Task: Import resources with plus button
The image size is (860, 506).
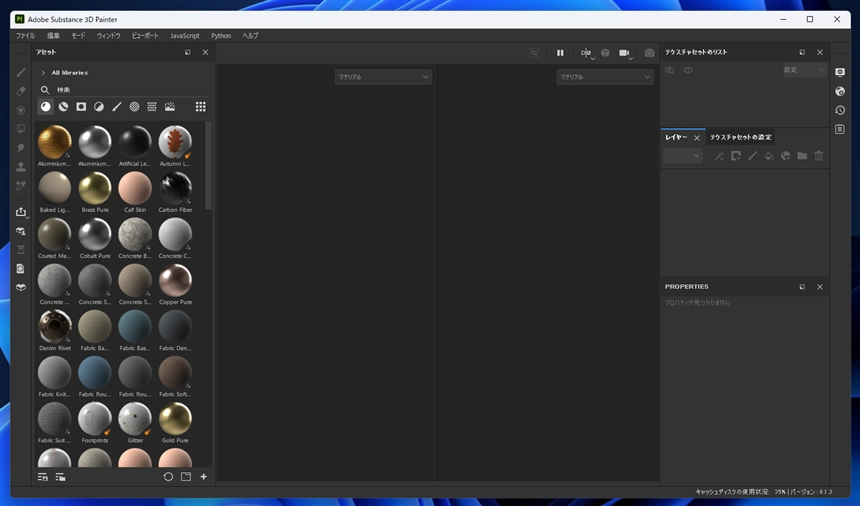Action: pyautogui.click(x=203, y=477)
